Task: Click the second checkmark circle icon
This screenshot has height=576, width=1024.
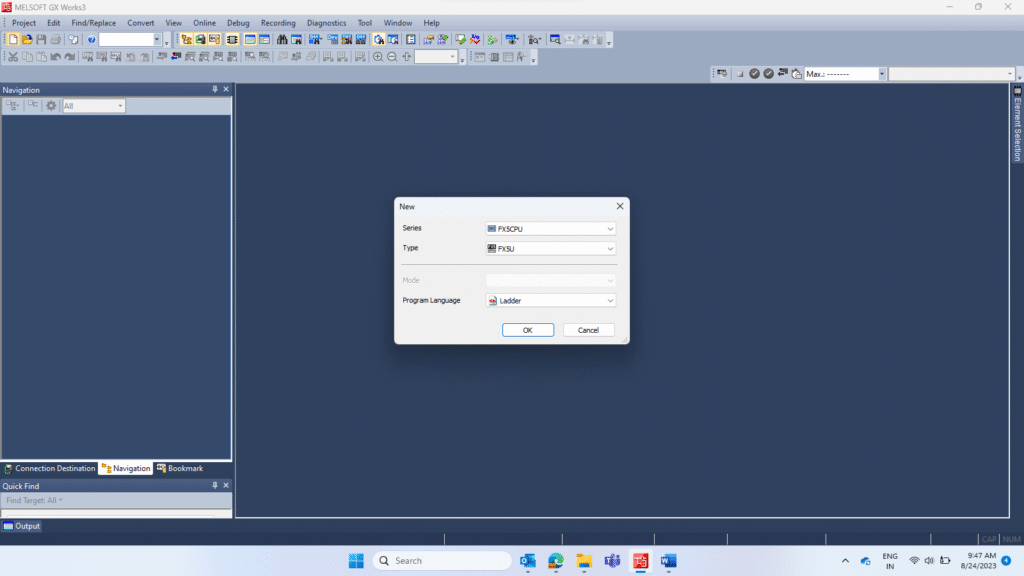Action: 769,74
